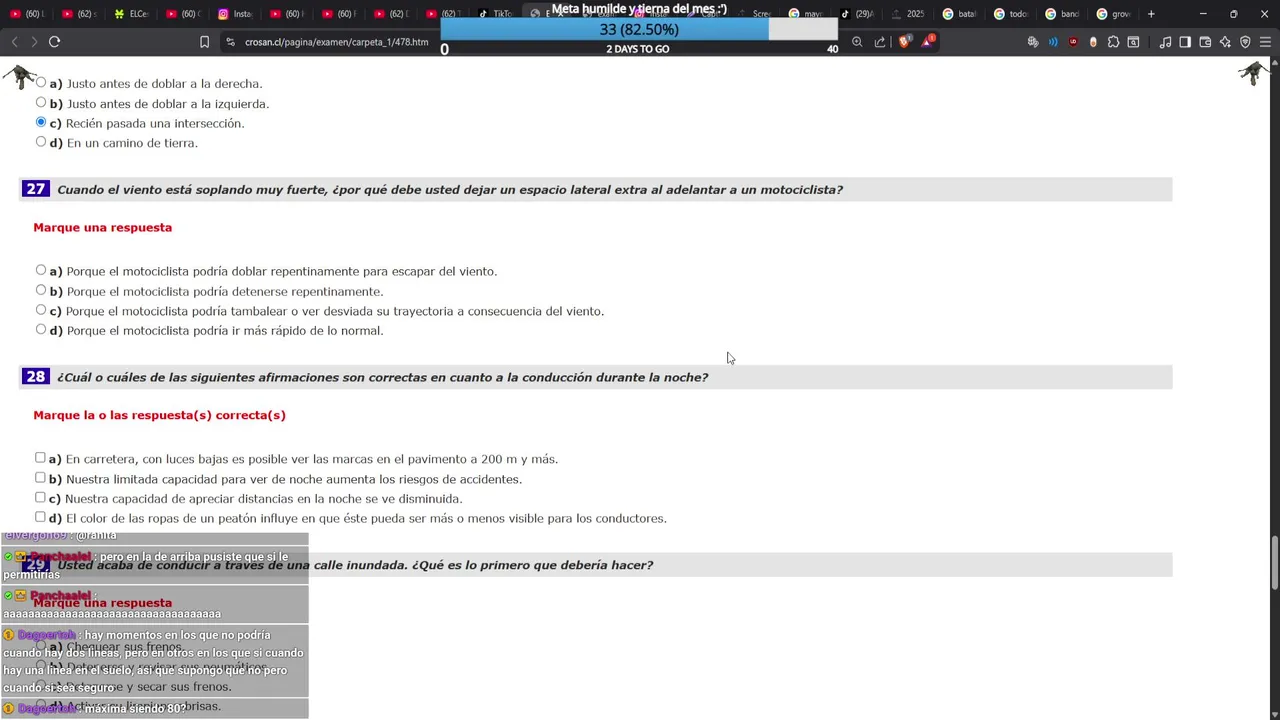Switch to the '2025' browser tab
Viewport: 1280px width, 720px height.
coord(908,14)
